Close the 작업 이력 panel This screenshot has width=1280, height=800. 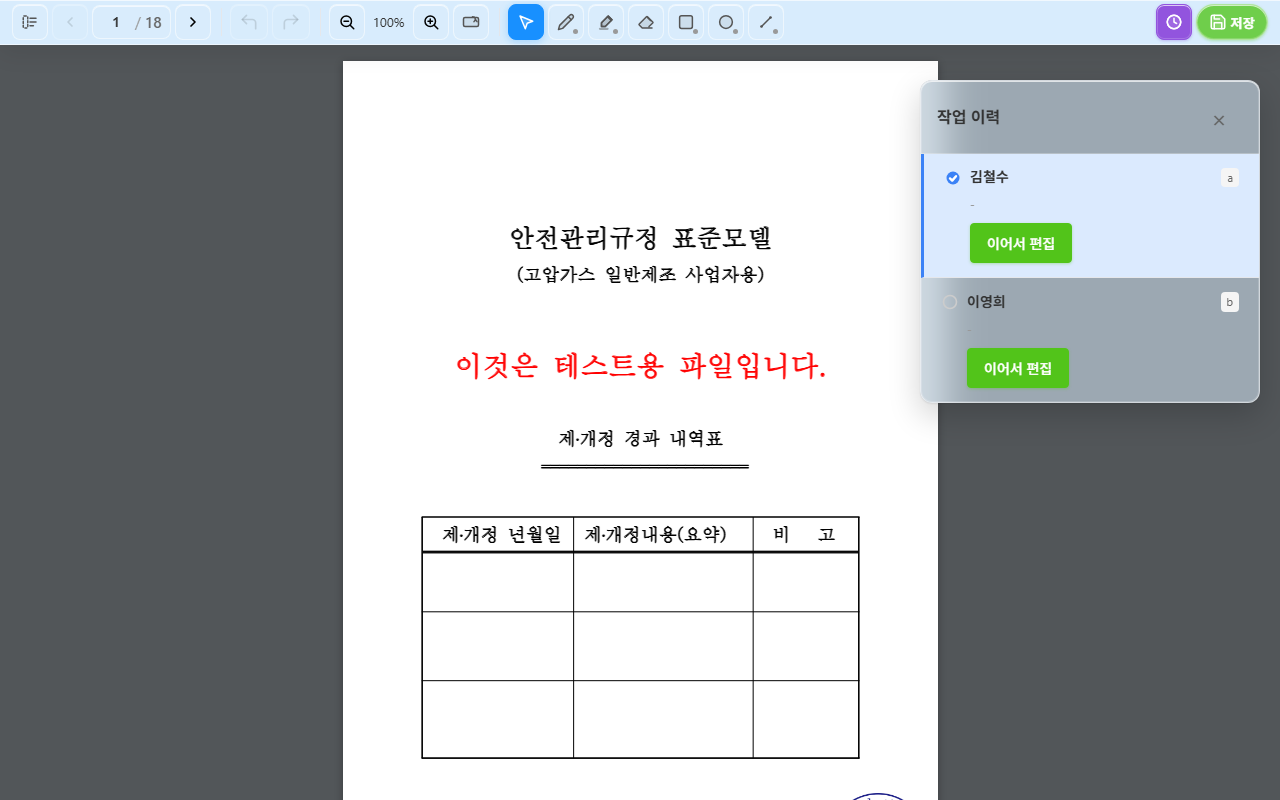tap(1219, 121)
